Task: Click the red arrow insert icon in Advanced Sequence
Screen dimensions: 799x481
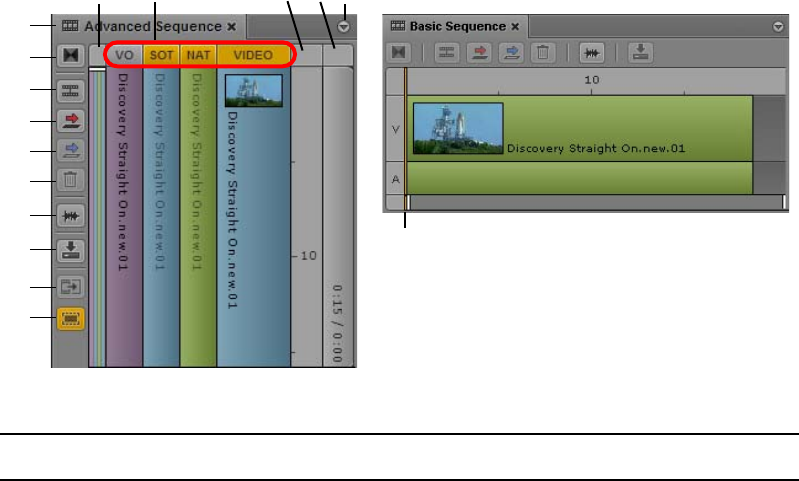Action: point(70,121)
